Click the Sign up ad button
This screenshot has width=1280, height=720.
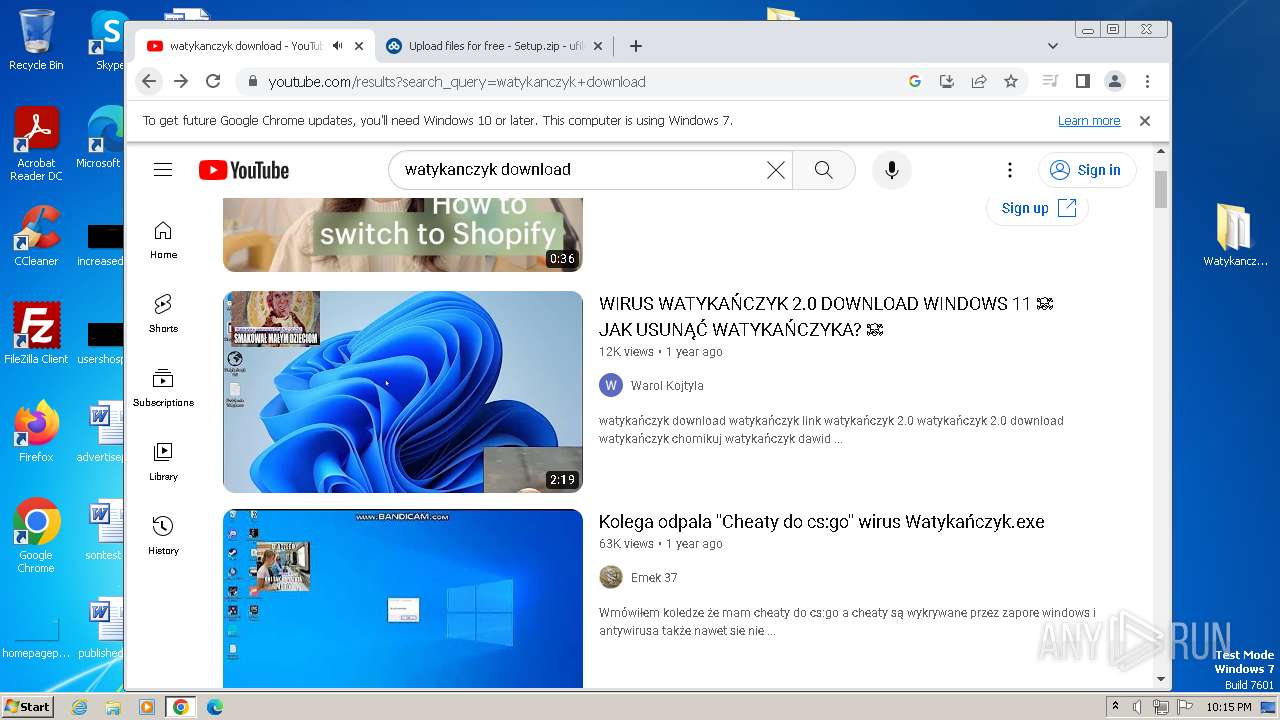pos(1037,208)
